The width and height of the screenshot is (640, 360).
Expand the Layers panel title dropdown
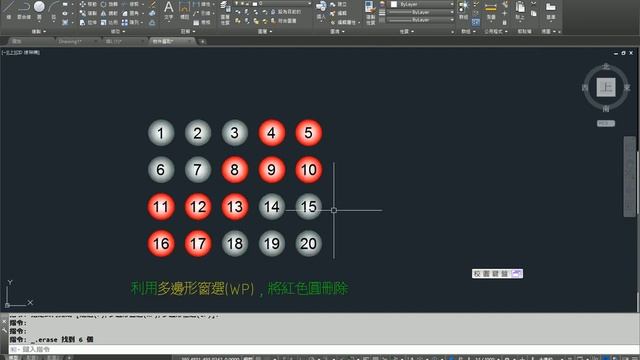click(264, 31)
